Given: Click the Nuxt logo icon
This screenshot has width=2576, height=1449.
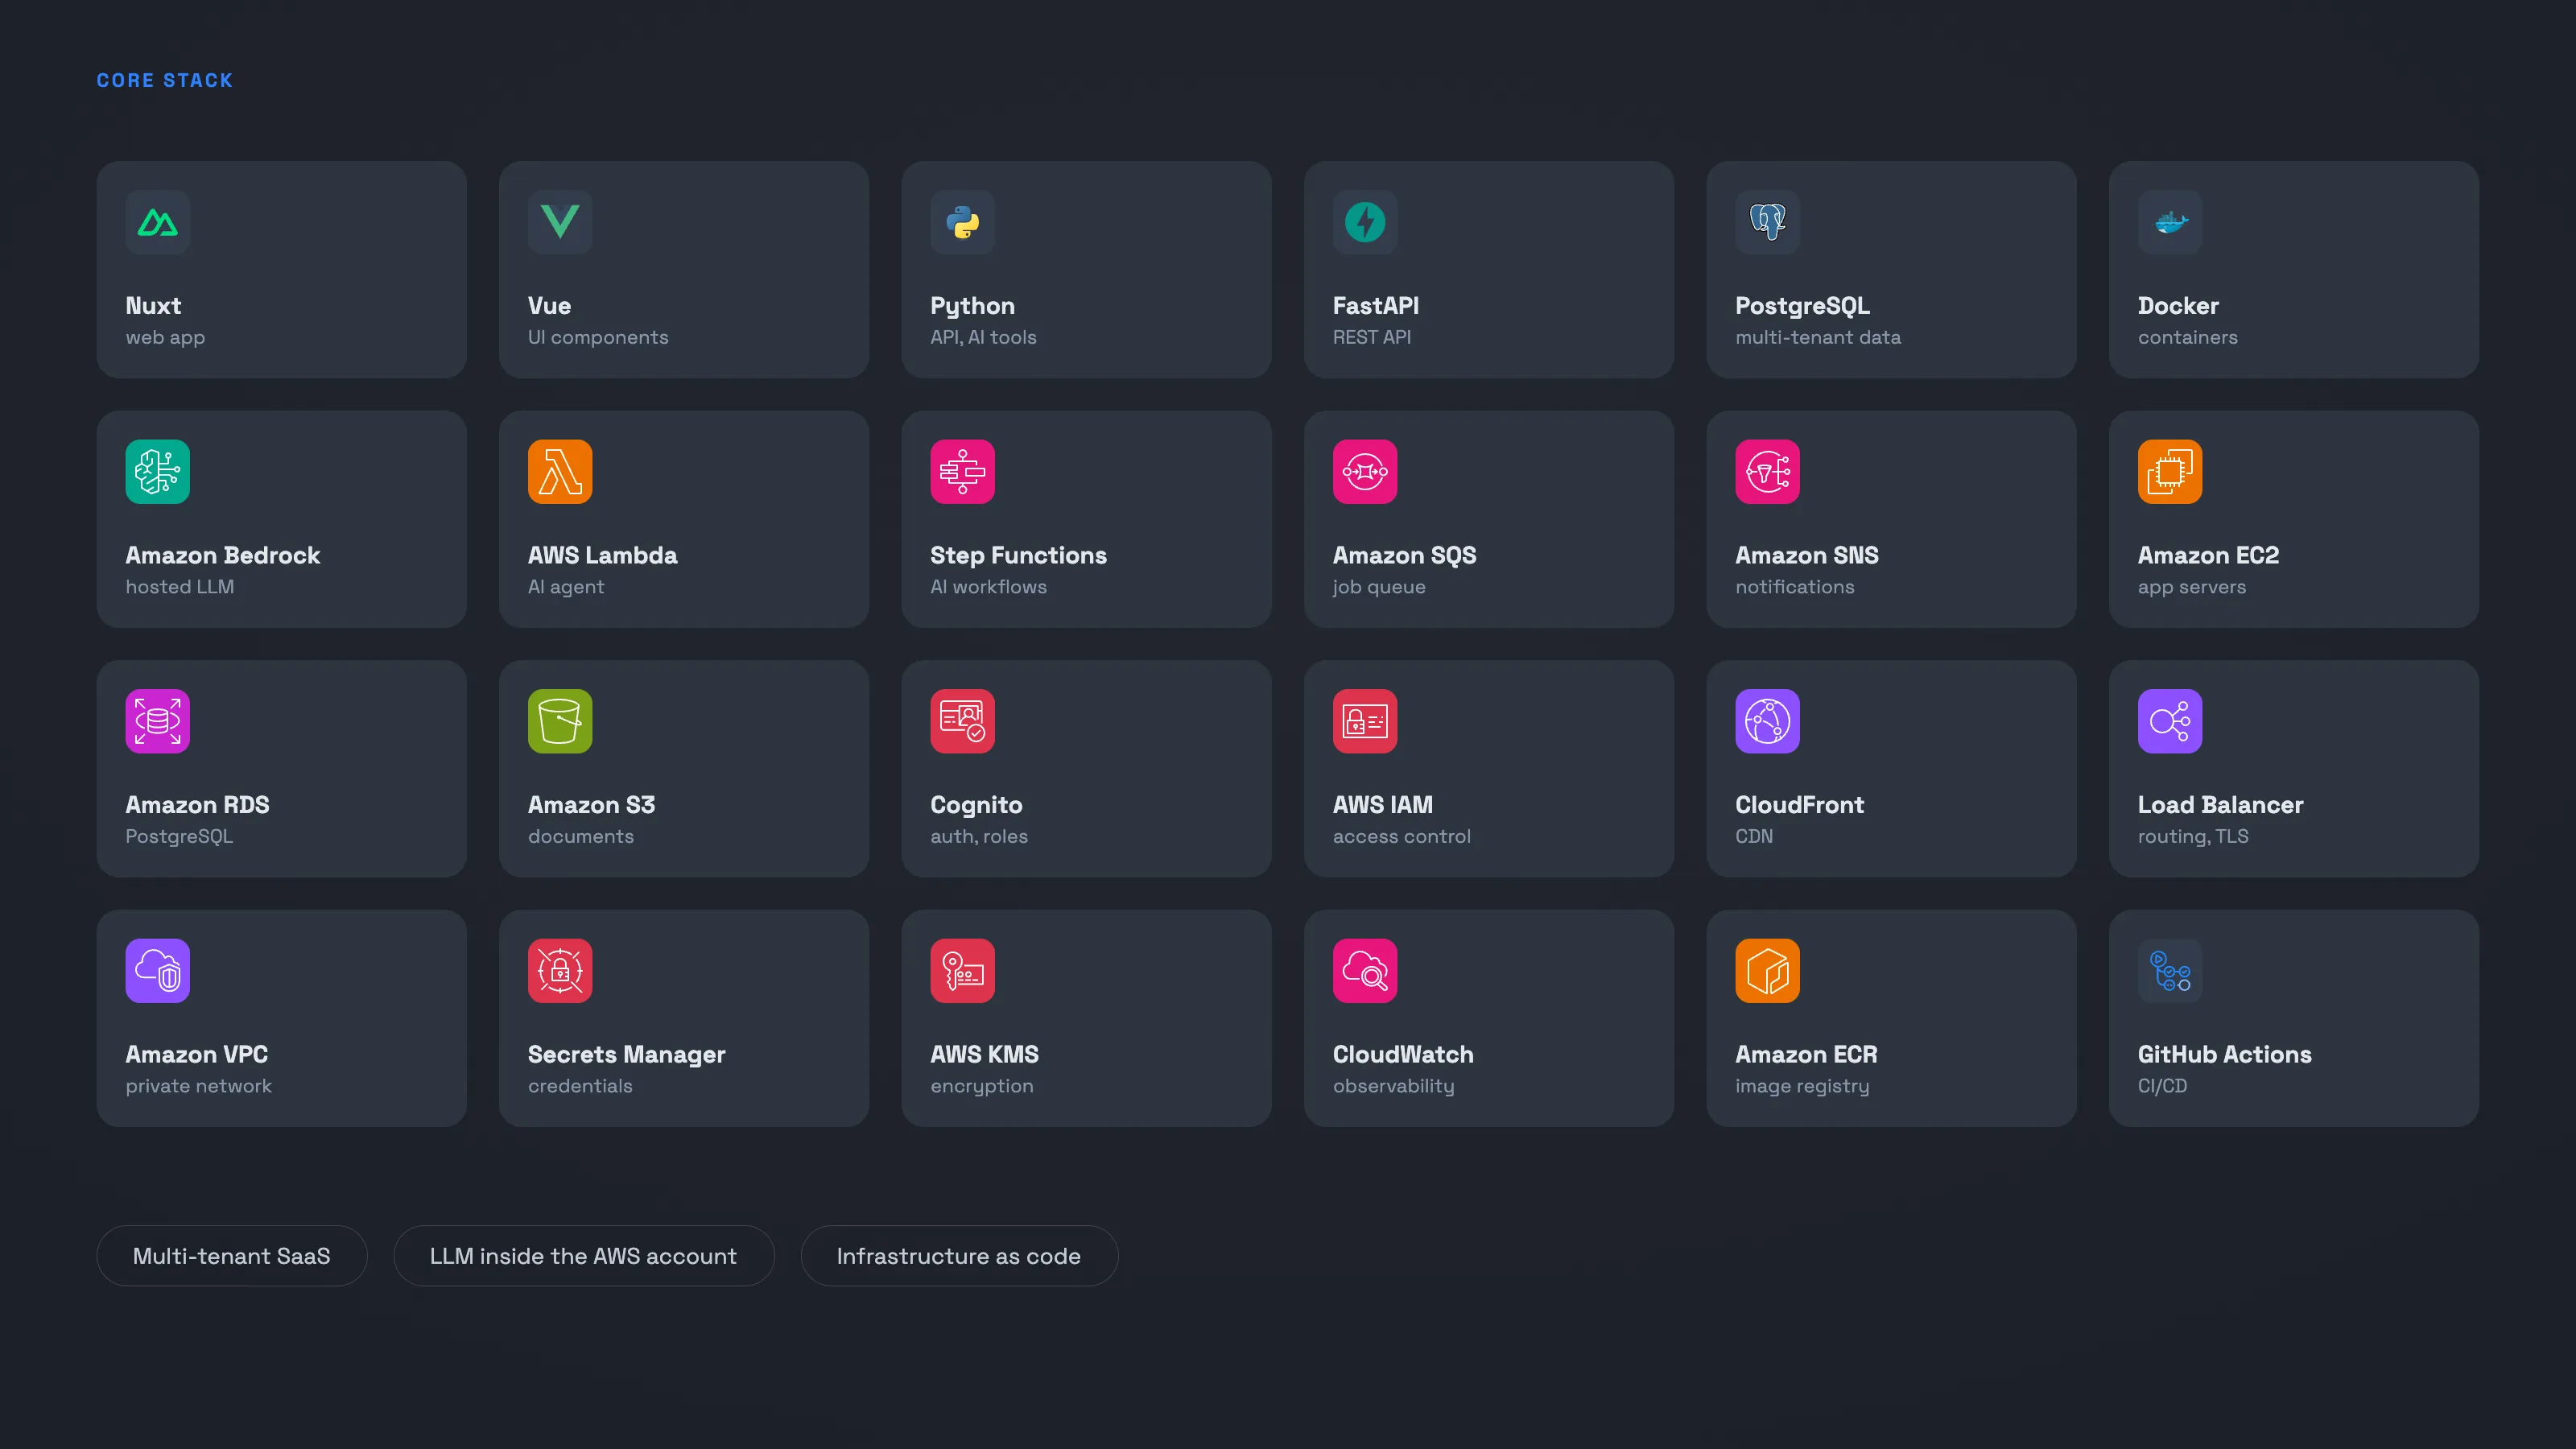Looking at the screenshot, I should coord(157,222).
